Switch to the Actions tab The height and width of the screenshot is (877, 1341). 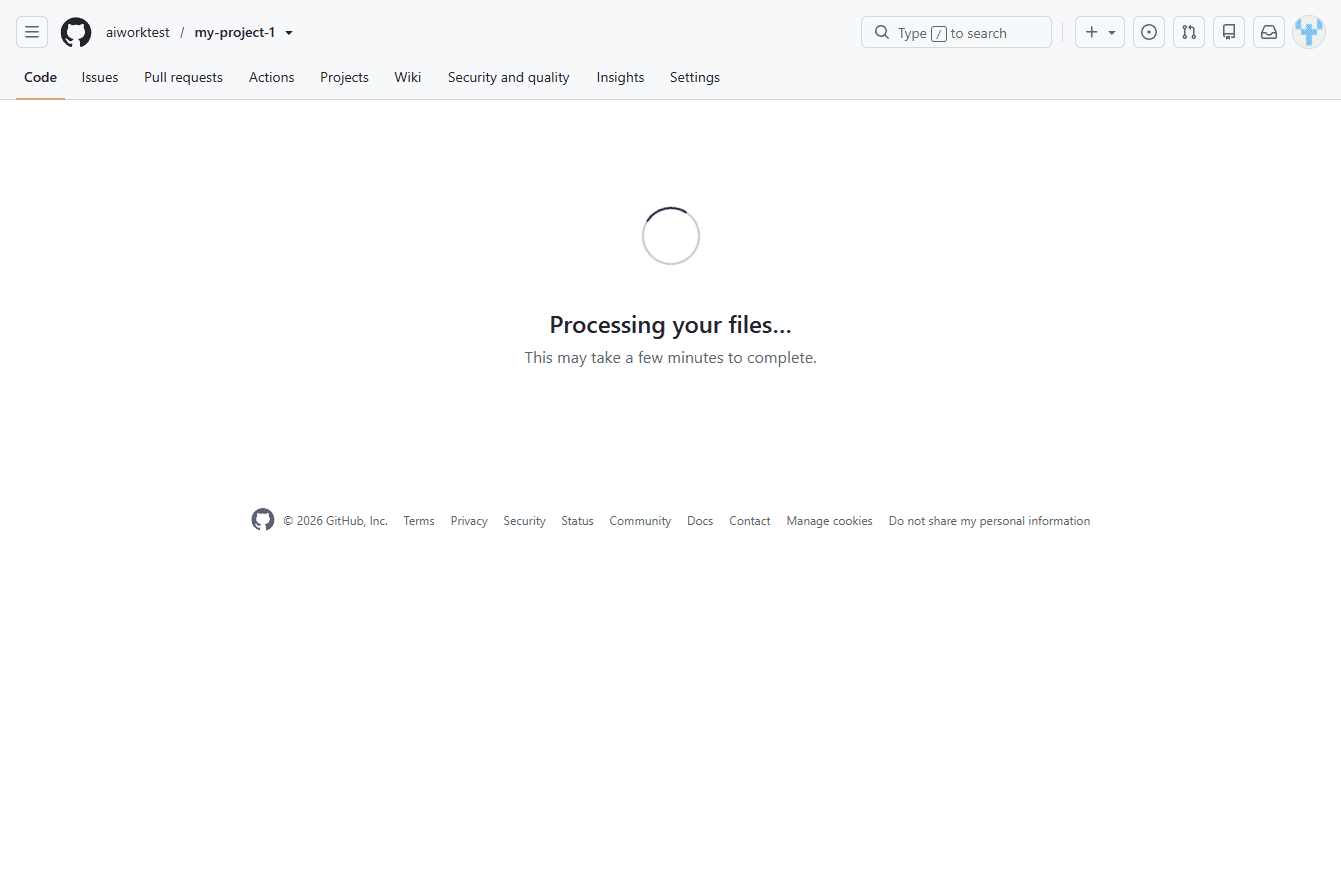tap(272, 77)
